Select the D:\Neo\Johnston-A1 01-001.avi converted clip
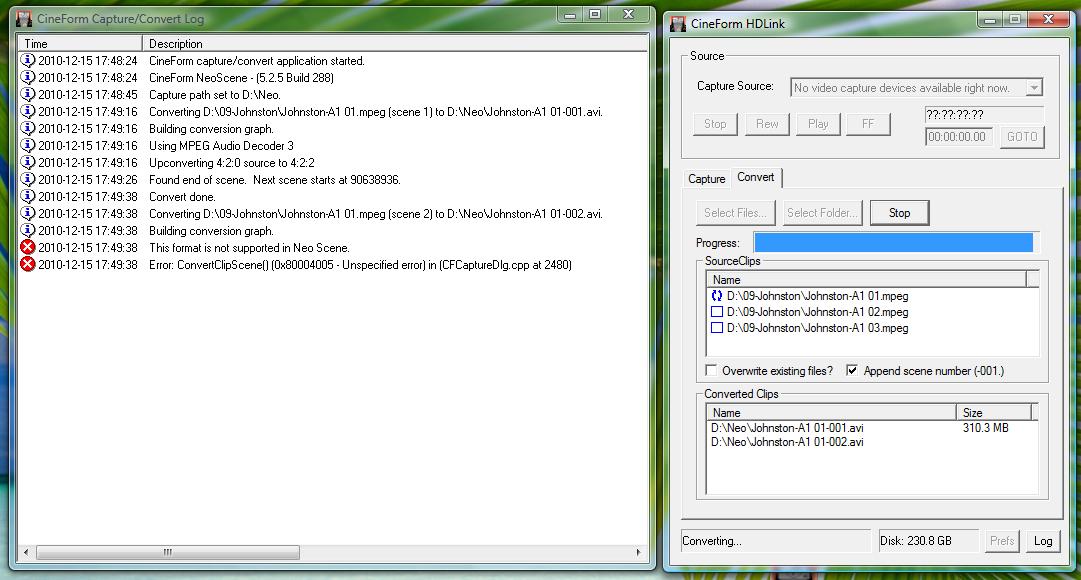 click(787, 428)
